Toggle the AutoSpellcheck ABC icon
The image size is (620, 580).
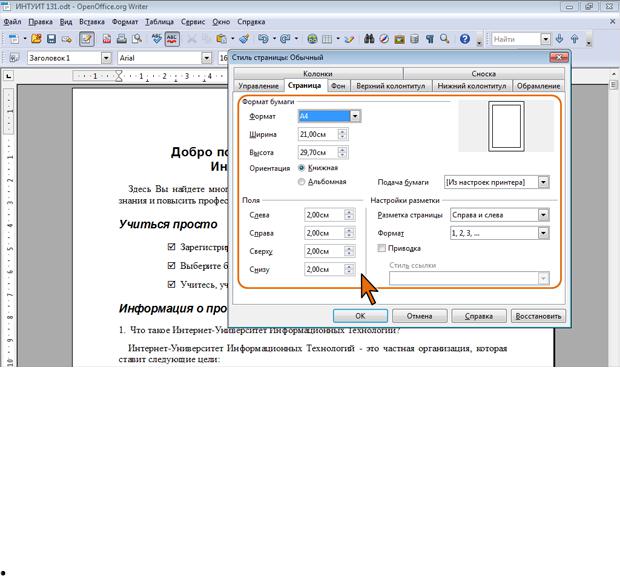click(x=172, y=39)
